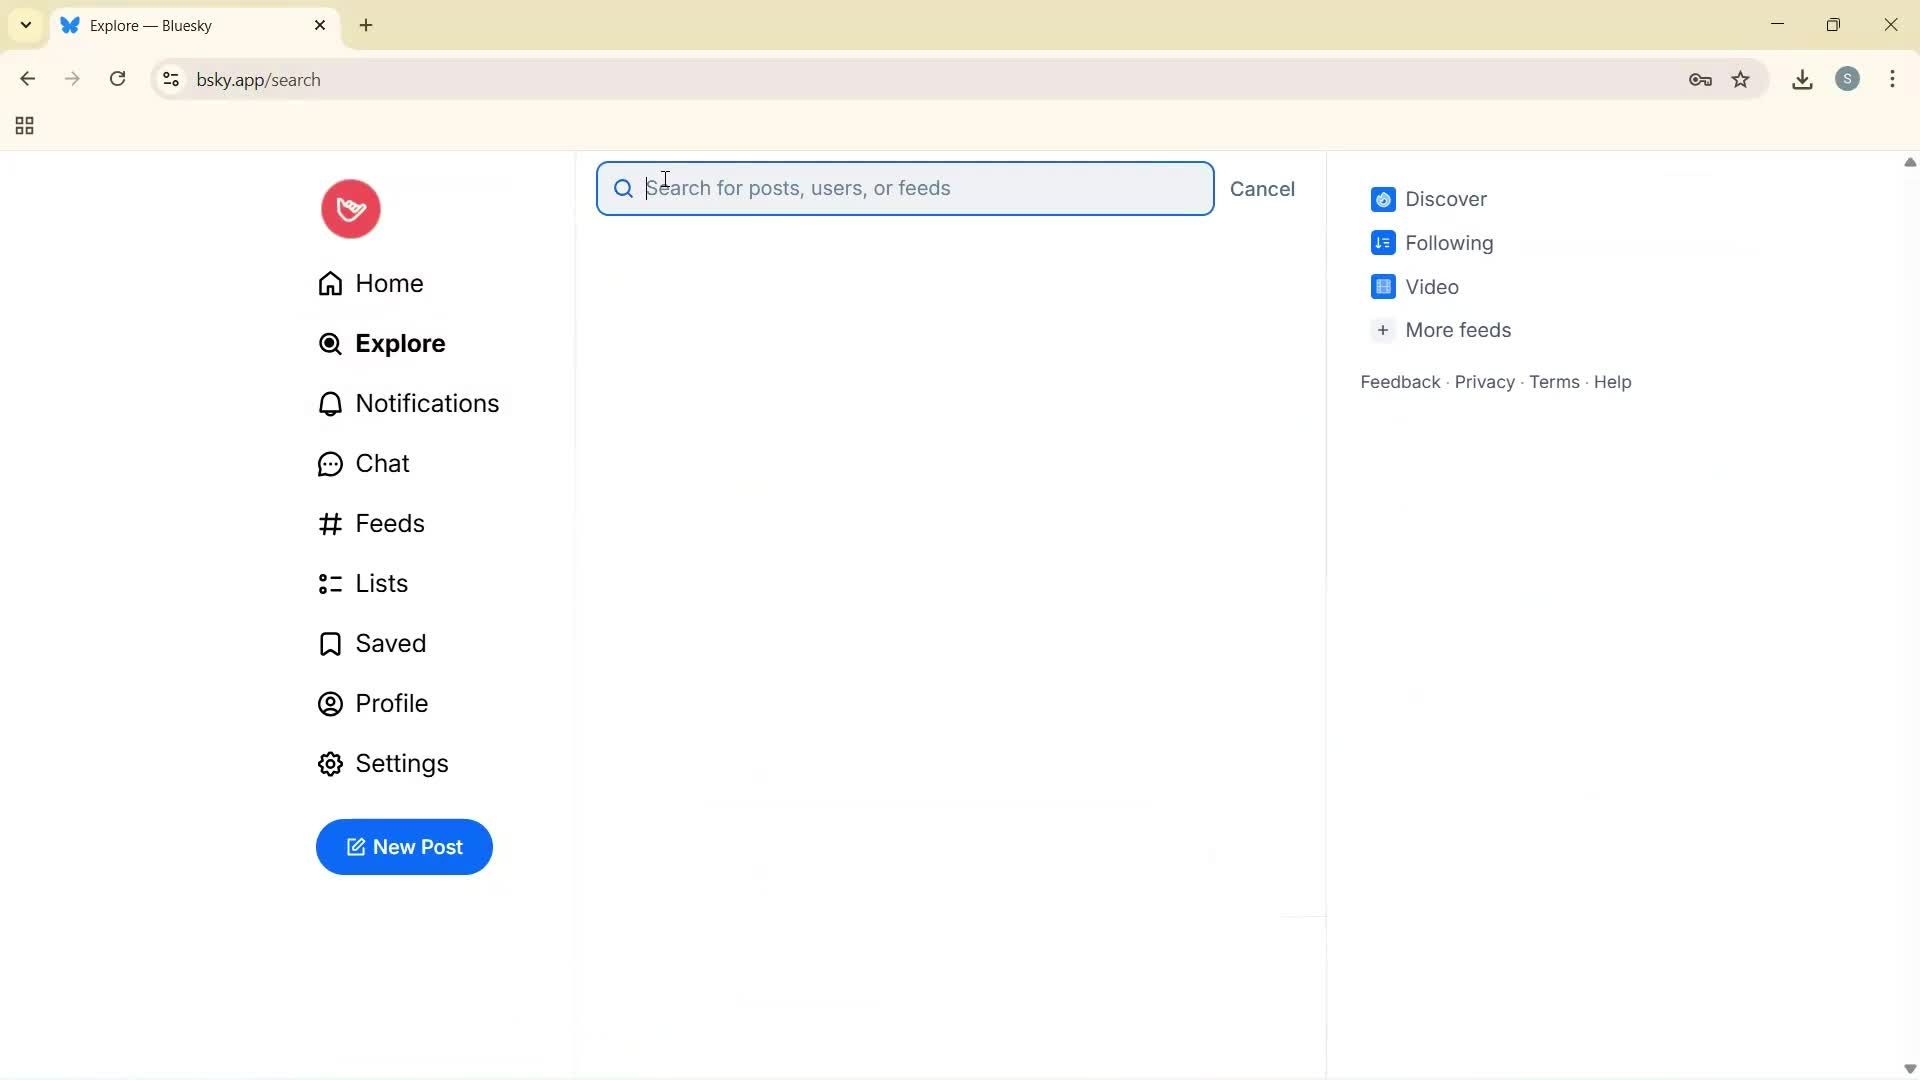Open Feeds via the hashtag icon
Screen dimensions: 1920x1080
click(330, 523)
